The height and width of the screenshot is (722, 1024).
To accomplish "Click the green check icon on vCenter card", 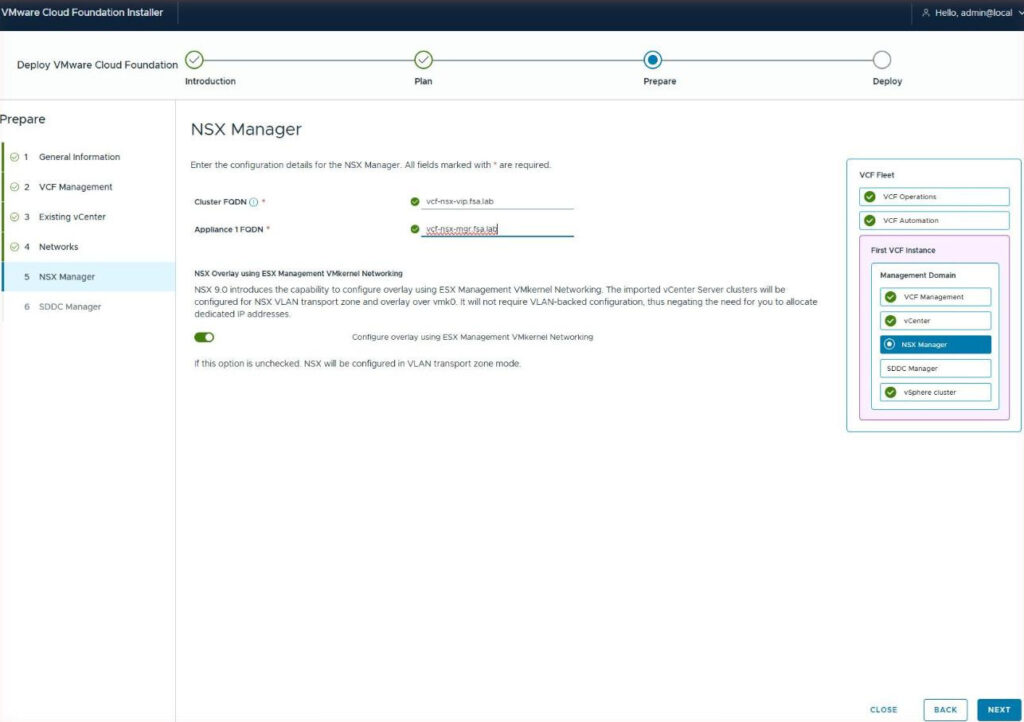I will (x=890, y=321).
